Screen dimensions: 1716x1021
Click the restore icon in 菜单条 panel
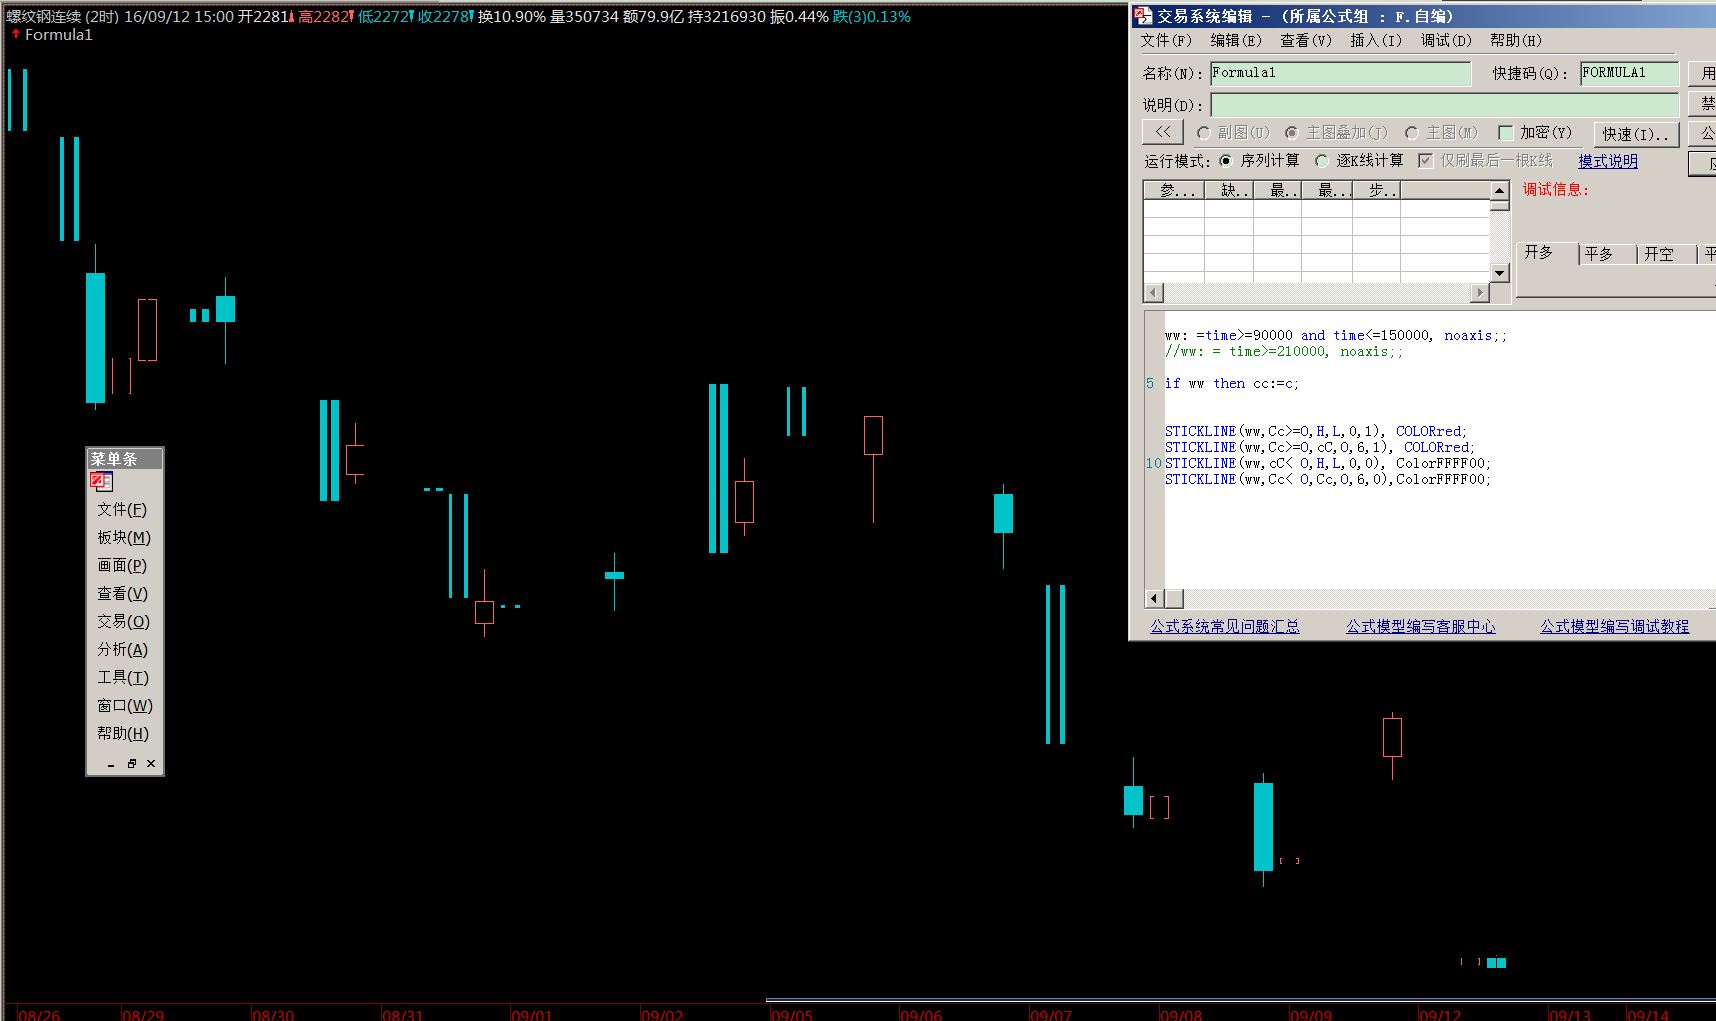pyautogui.click(x=131, y=764)
